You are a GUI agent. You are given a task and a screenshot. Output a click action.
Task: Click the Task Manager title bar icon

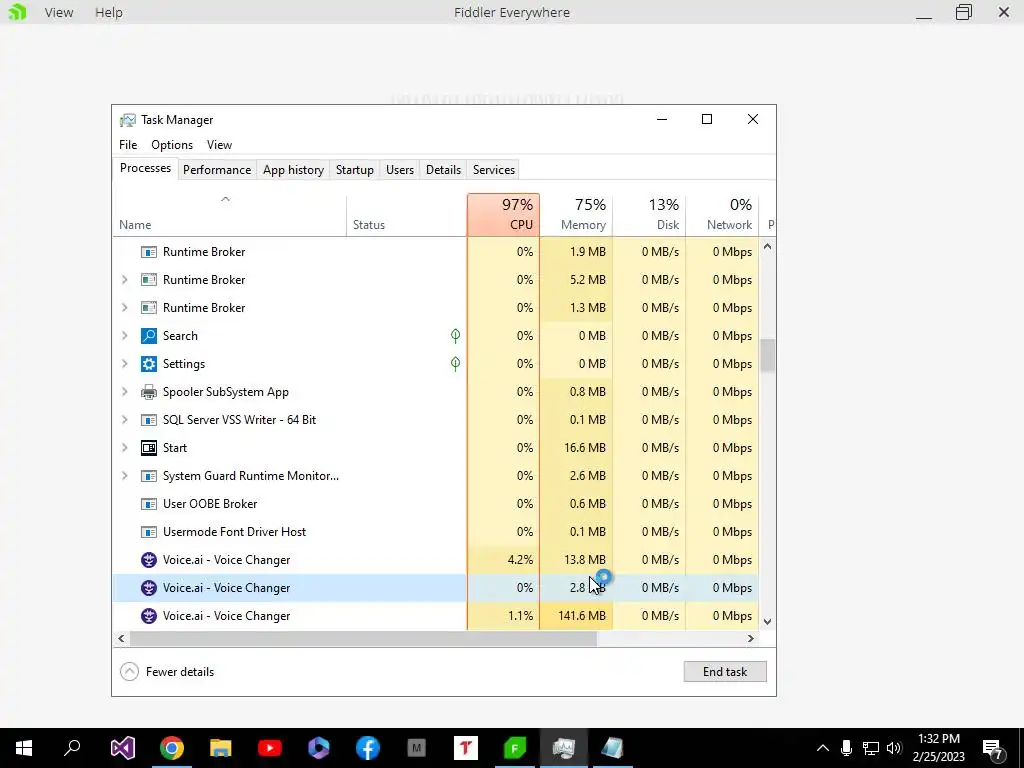(127, 120)
